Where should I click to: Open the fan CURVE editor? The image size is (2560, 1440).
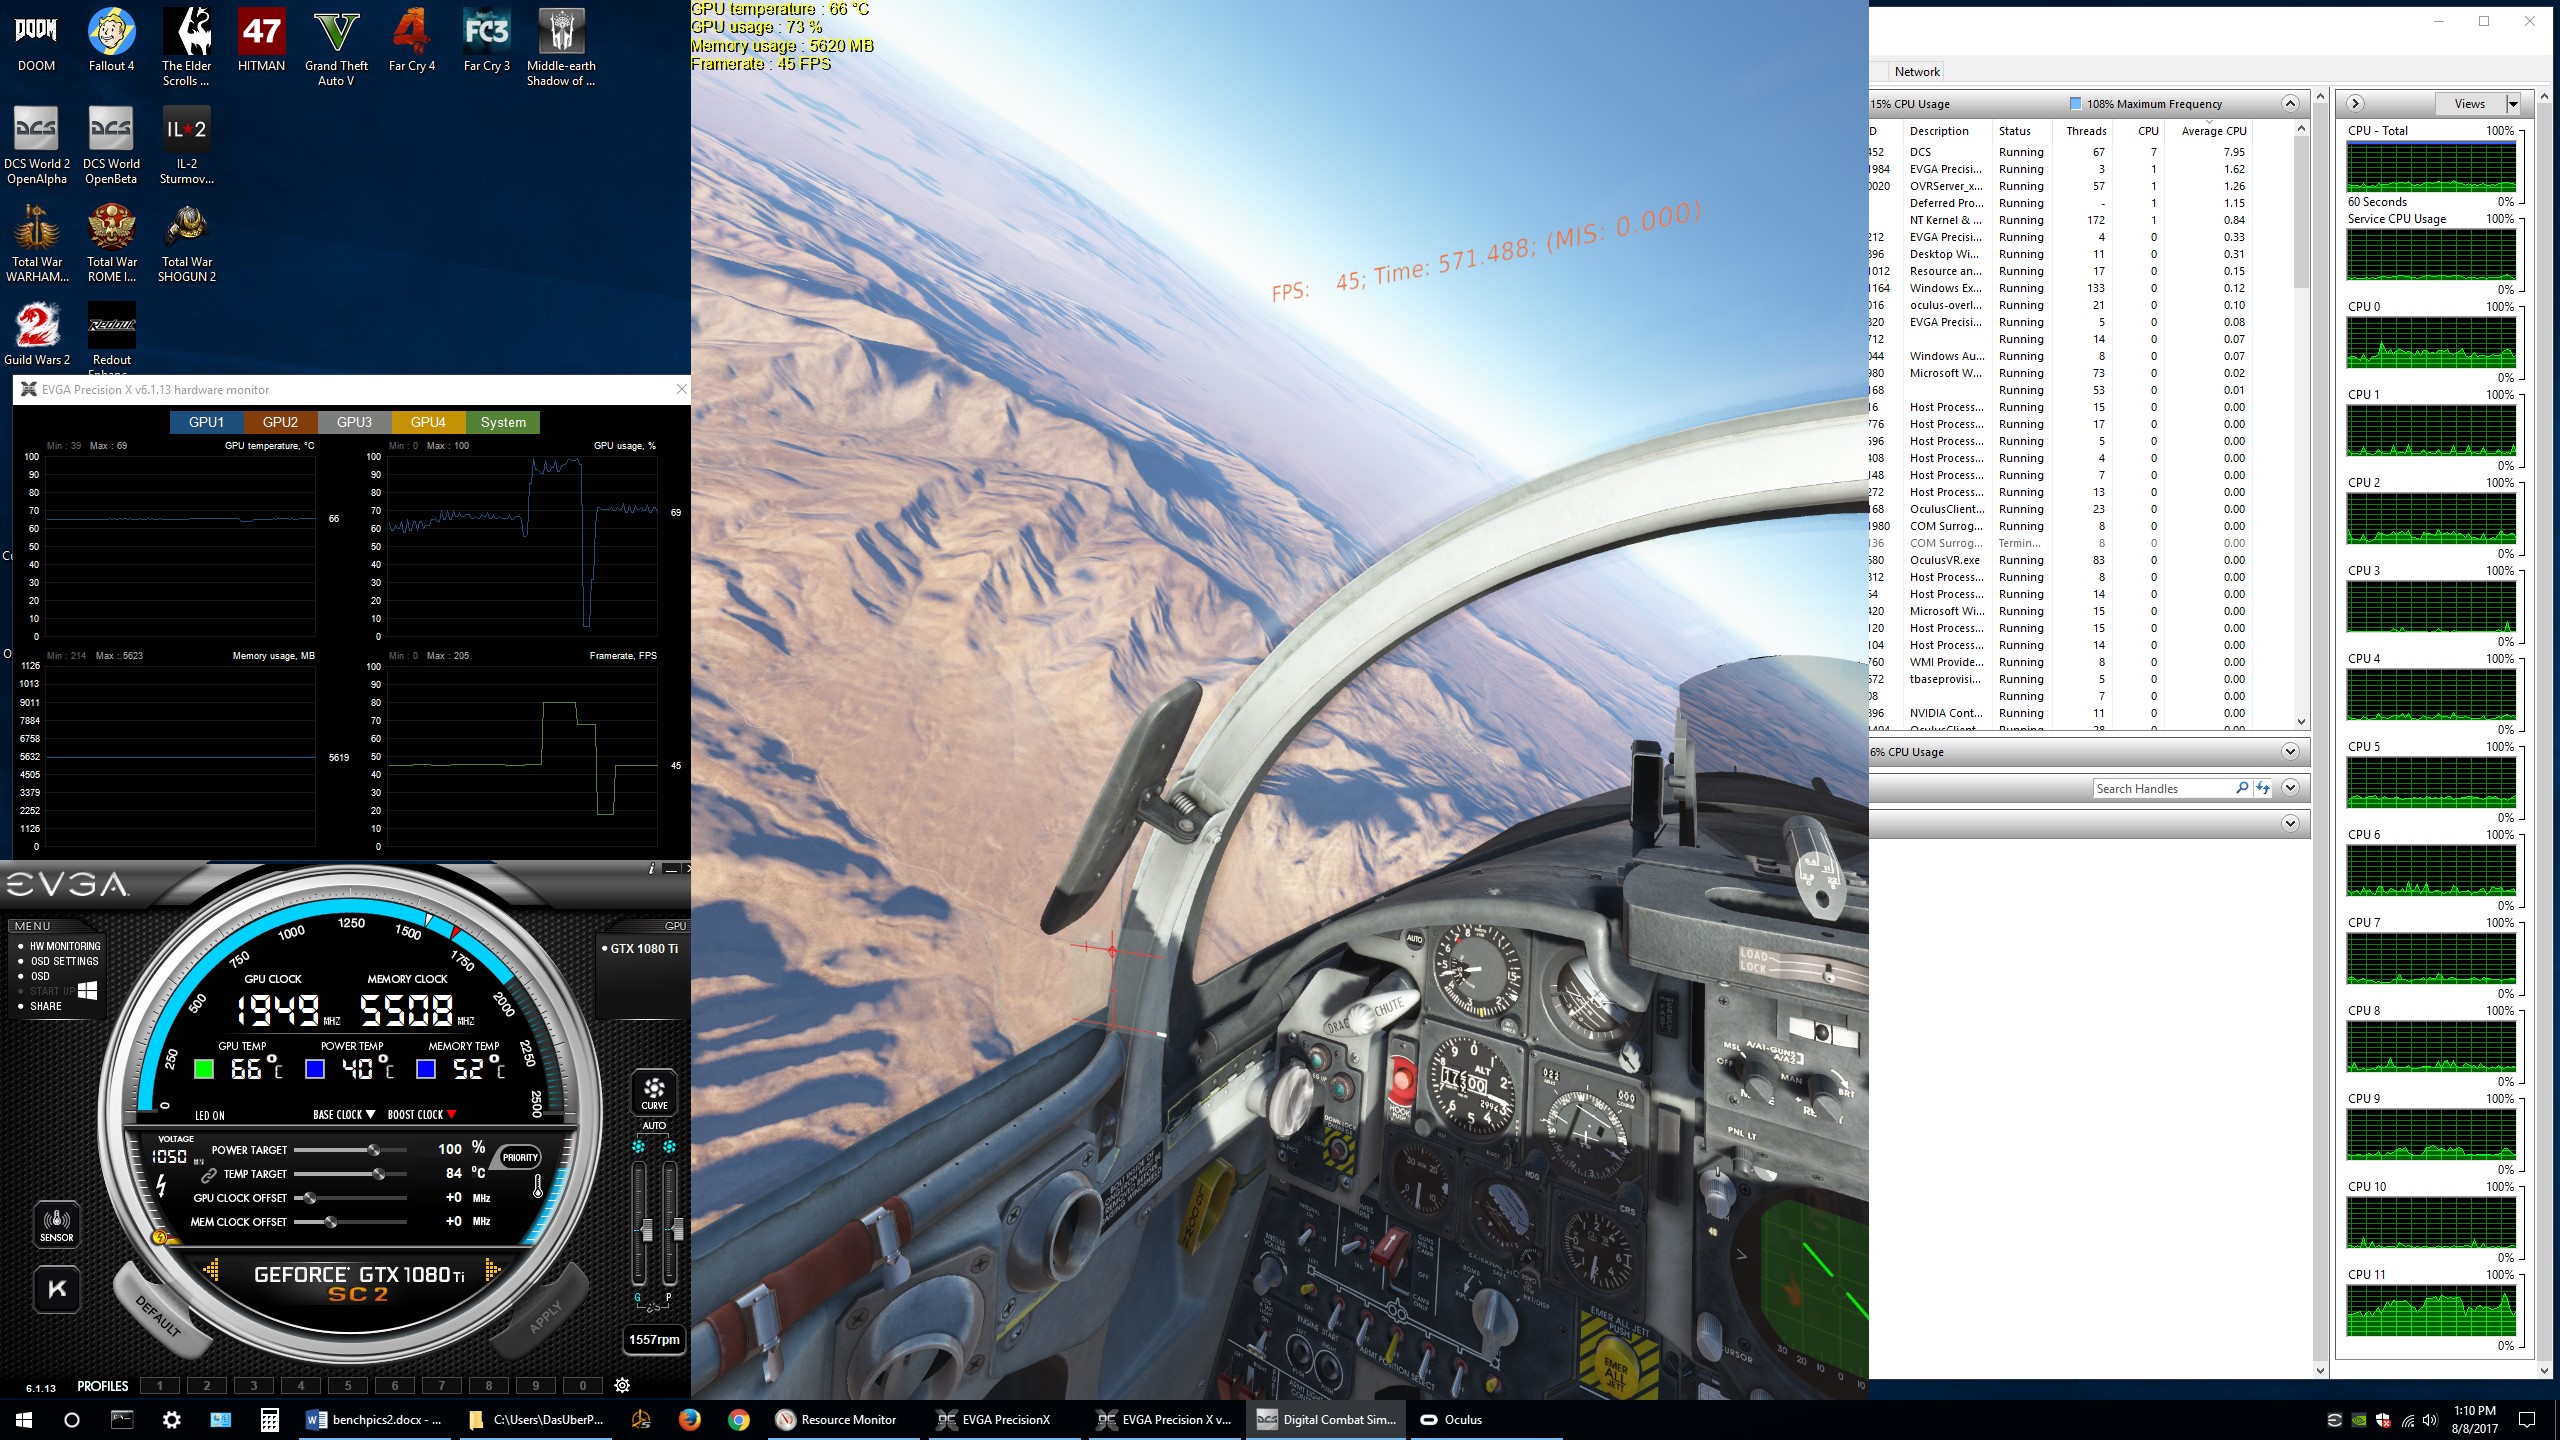(x=654, y=1091)
